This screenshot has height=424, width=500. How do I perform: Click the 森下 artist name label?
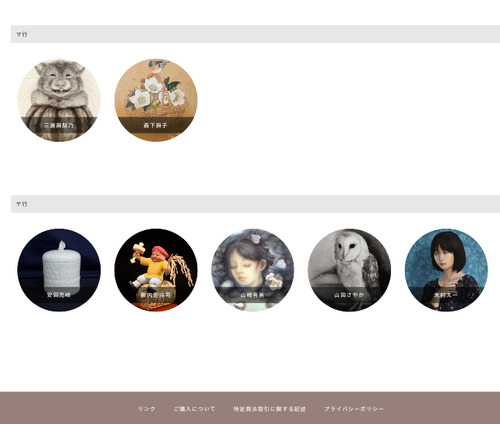pos(155,126)
